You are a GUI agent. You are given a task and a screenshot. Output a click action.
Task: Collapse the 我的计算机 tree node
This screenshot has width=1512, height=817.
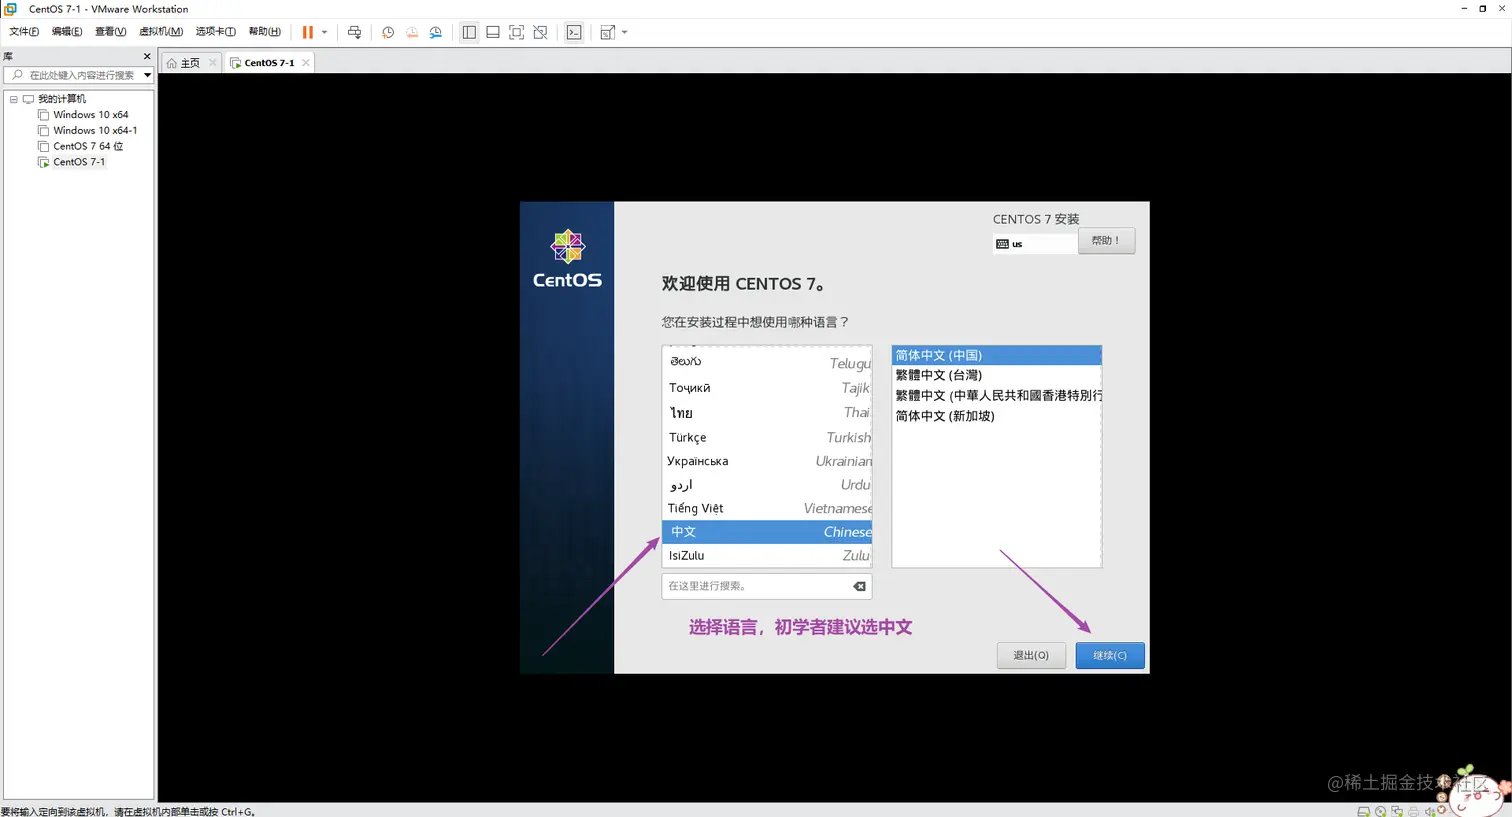pos(14,99)
